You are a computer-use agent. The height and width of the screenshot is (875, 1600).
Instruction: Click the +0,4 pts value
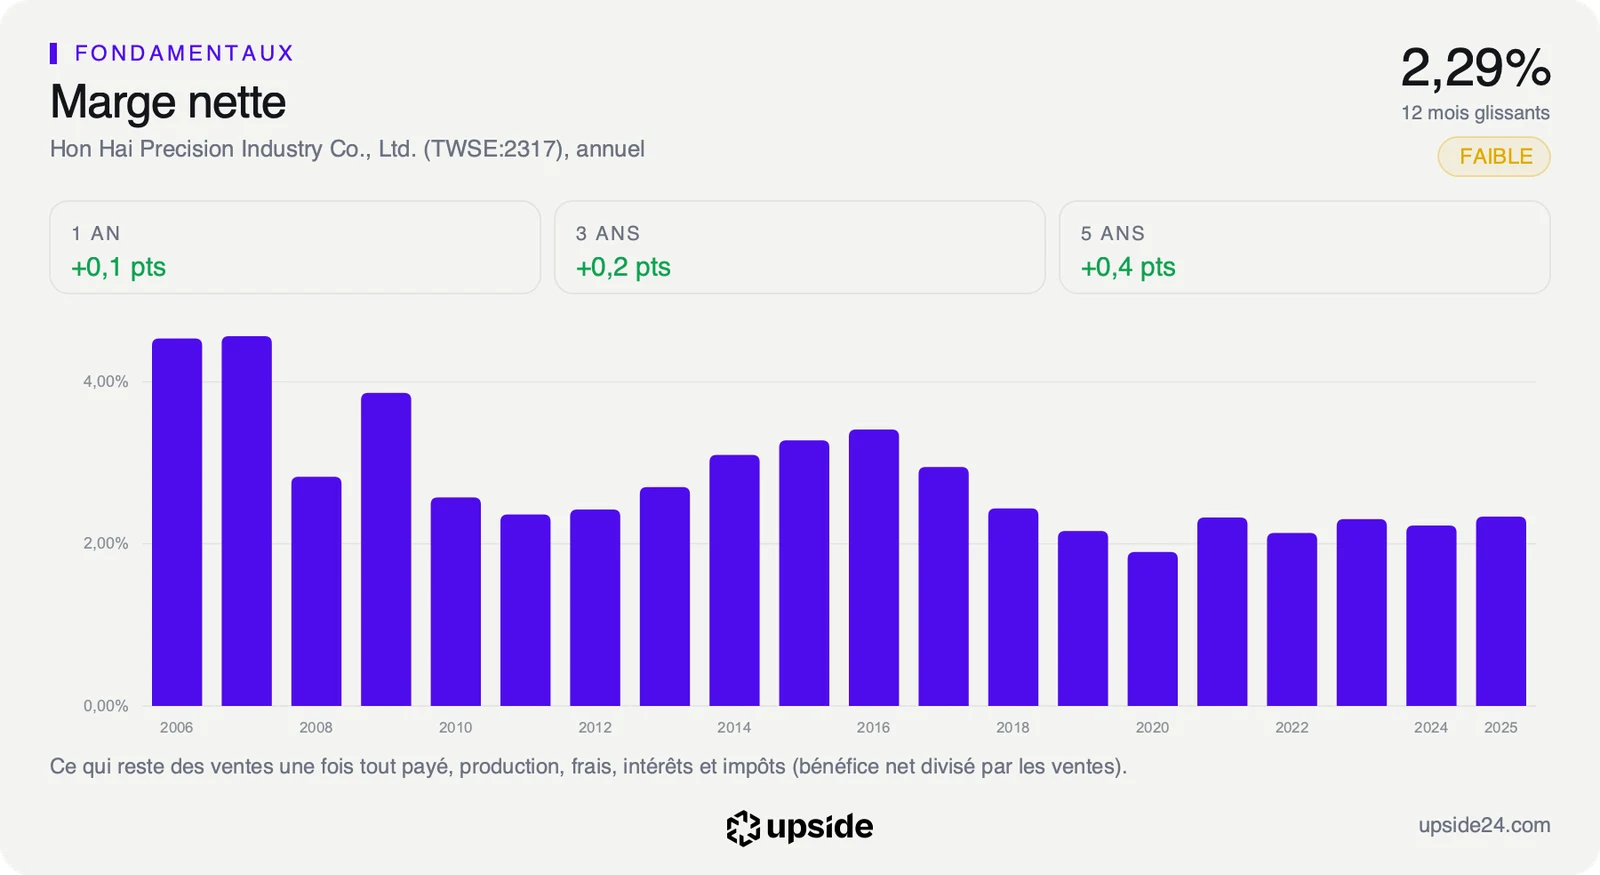[x=1128, y=267]
